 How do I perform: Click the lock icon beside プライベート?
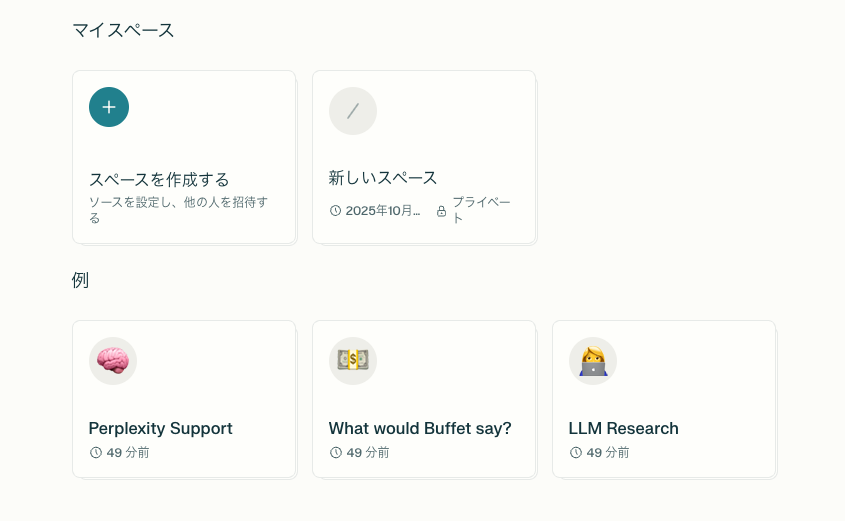441,211
